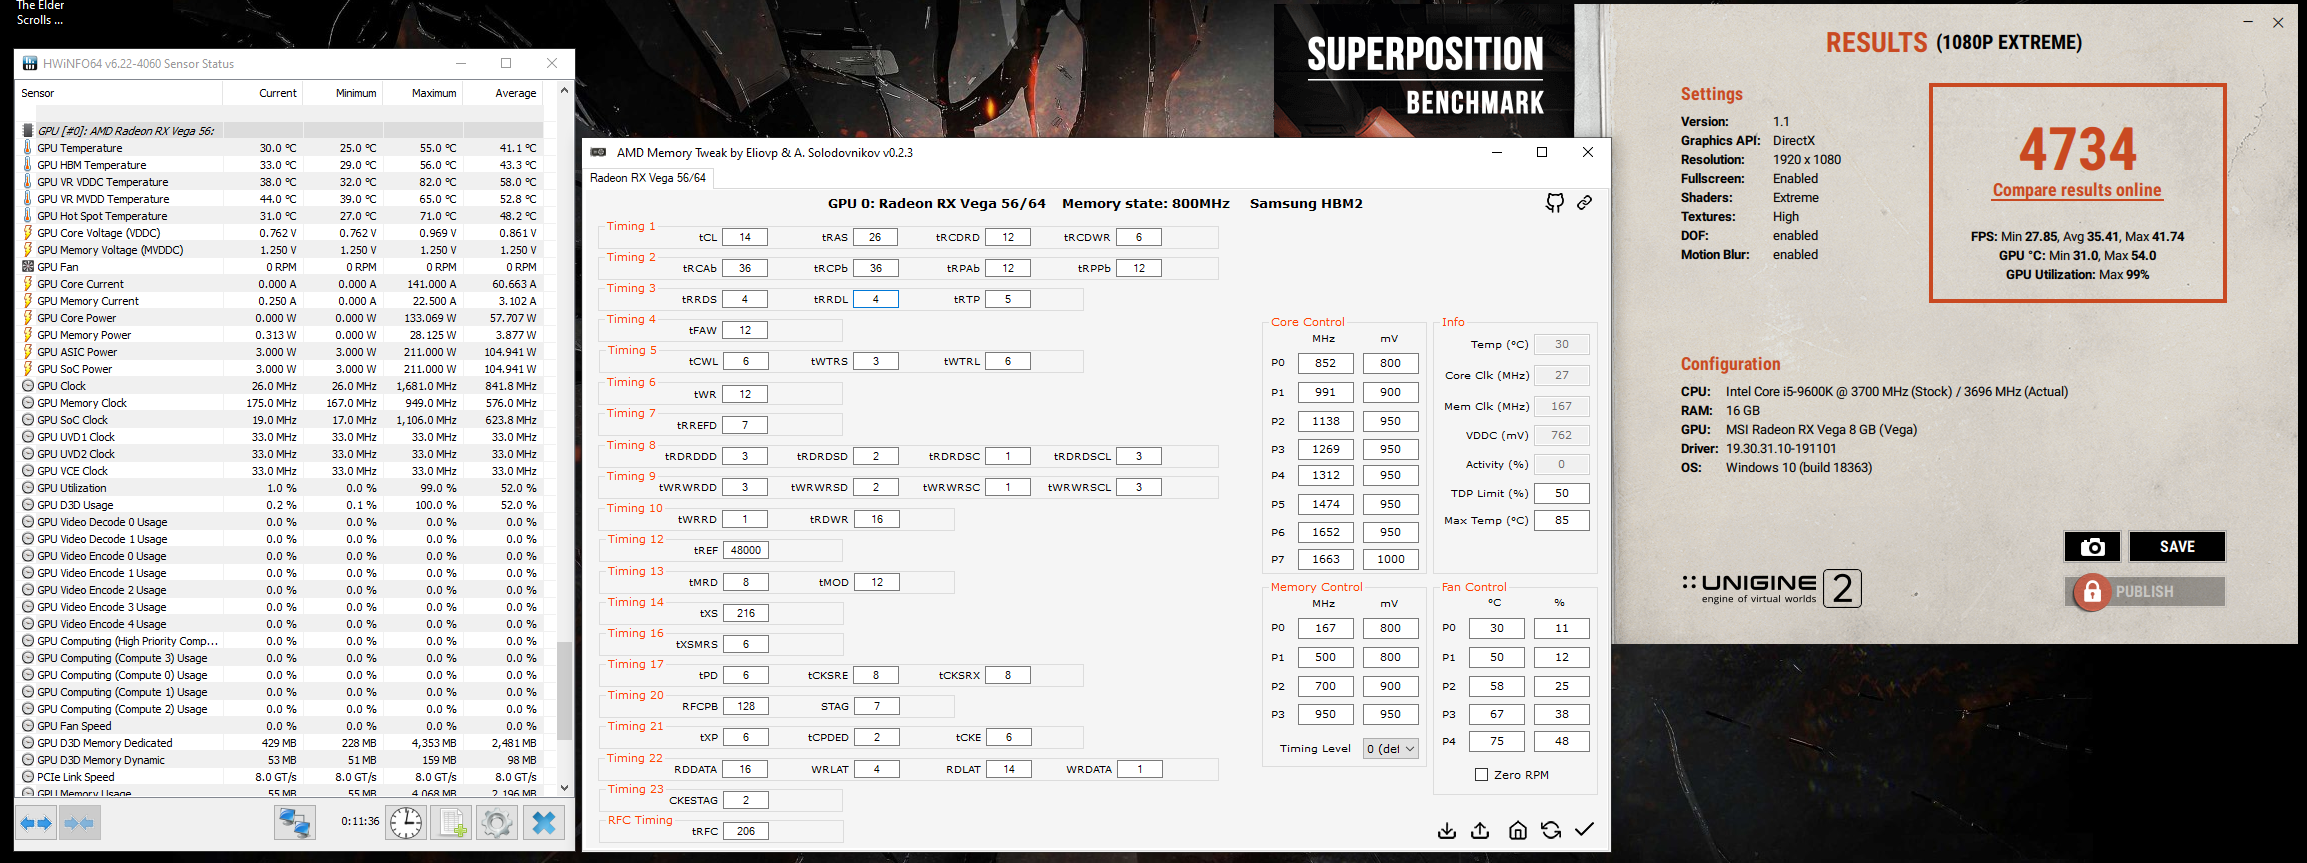The width and height of the screenshot is (2307, 863).
Task: Click the tRFC input field
Action: pyautogui.click(x=745, y=831)
